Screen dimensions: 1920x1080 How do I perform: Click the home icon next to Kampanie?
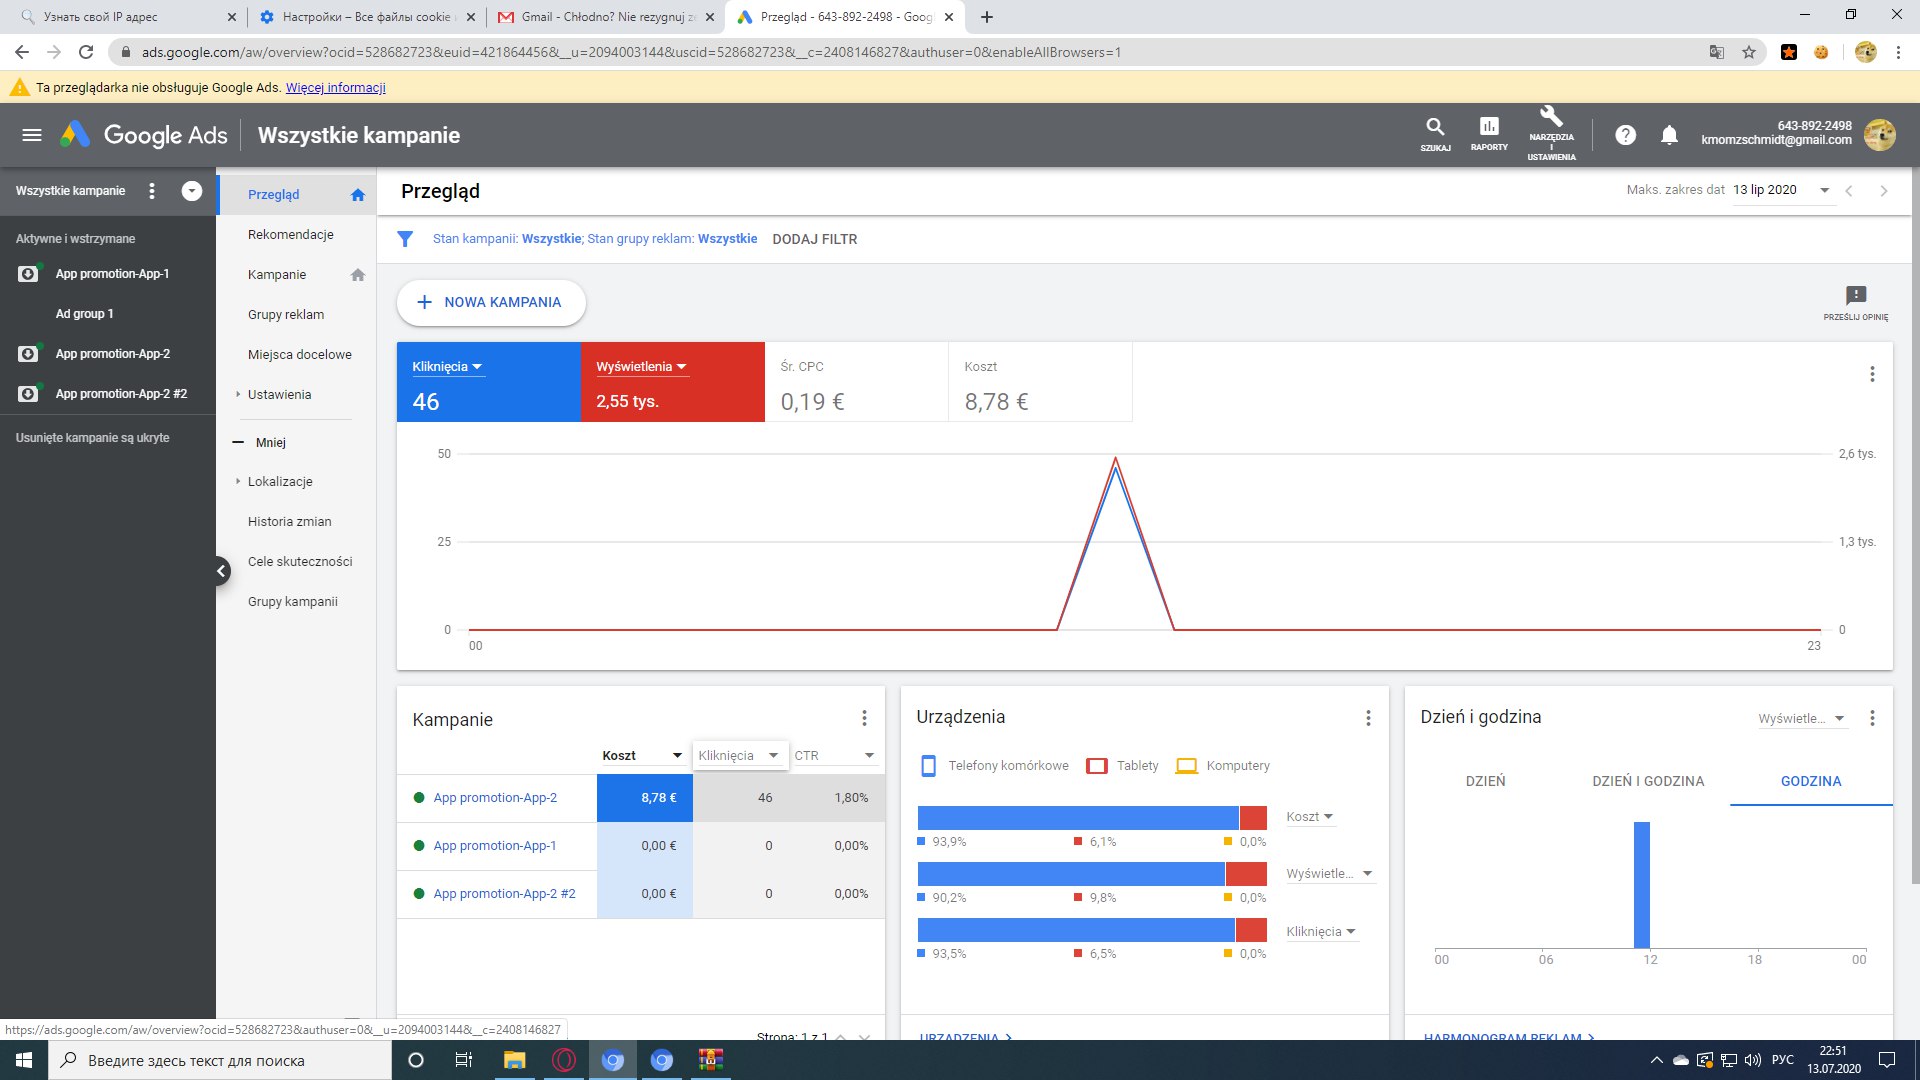tap(358, 275)
